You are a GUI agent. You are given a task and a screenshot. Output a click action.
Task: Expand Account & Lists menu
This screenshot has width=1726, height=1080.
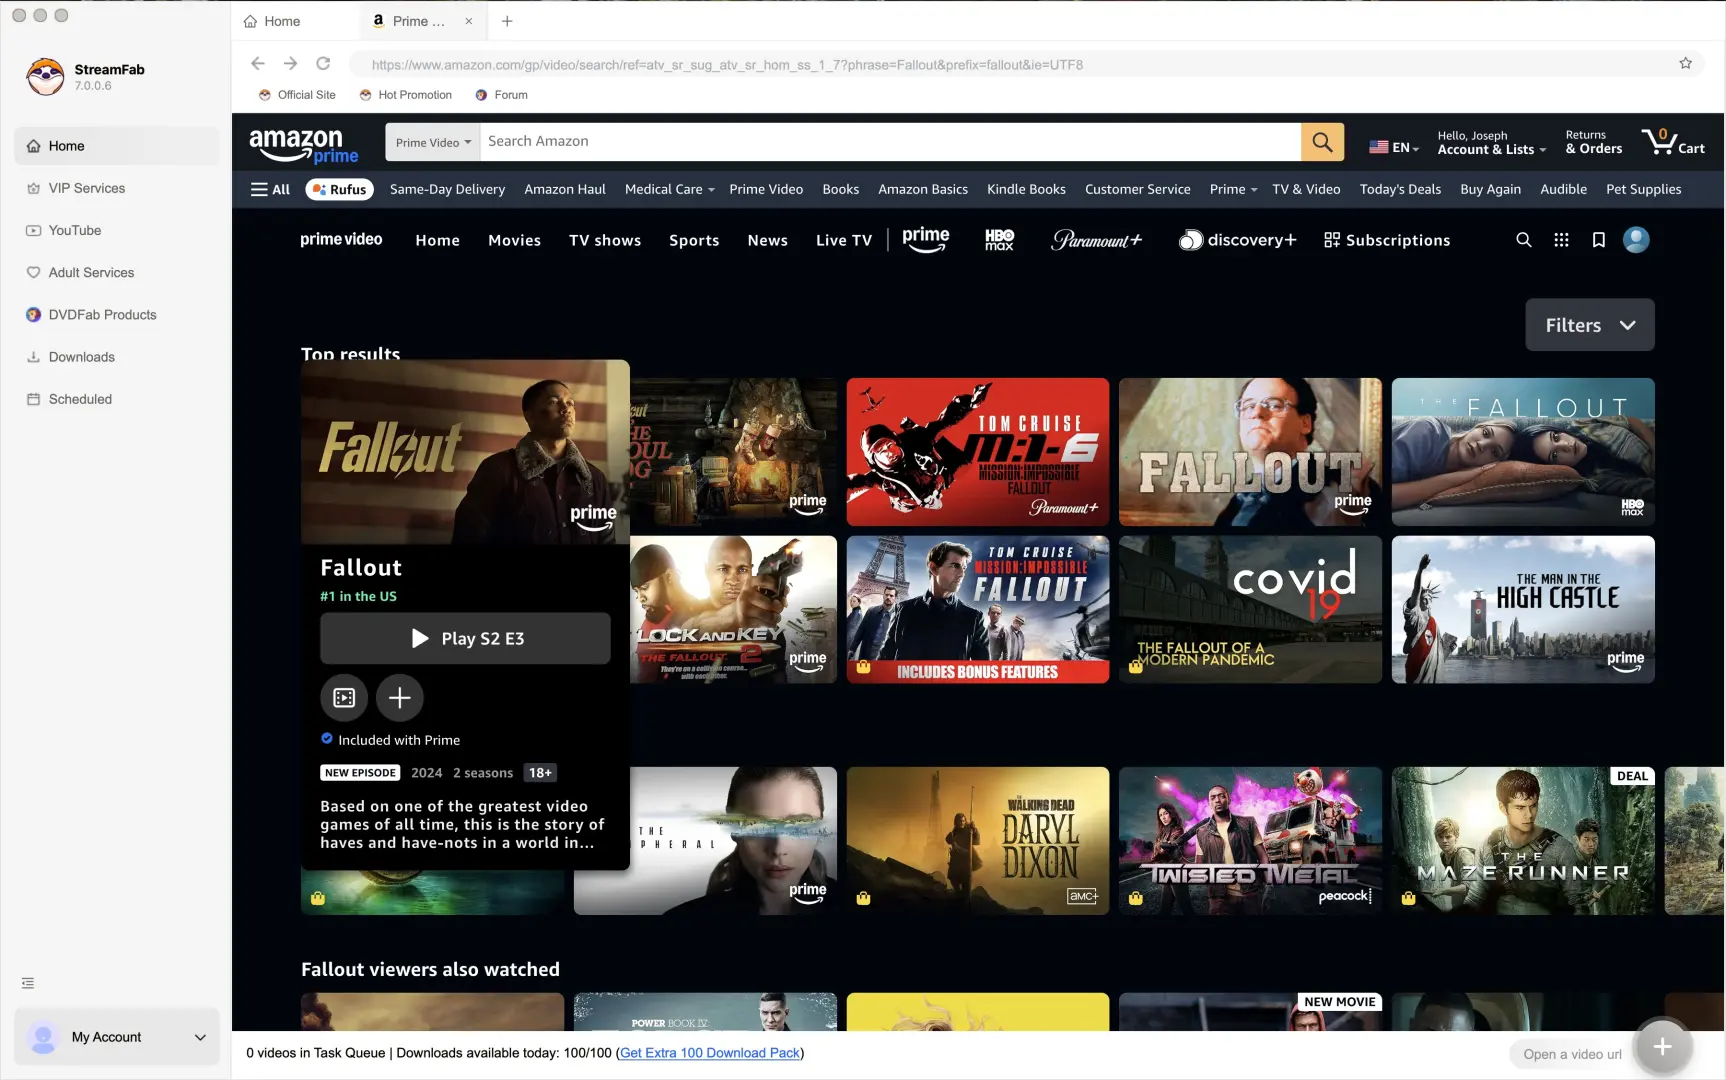point(1491,142)
